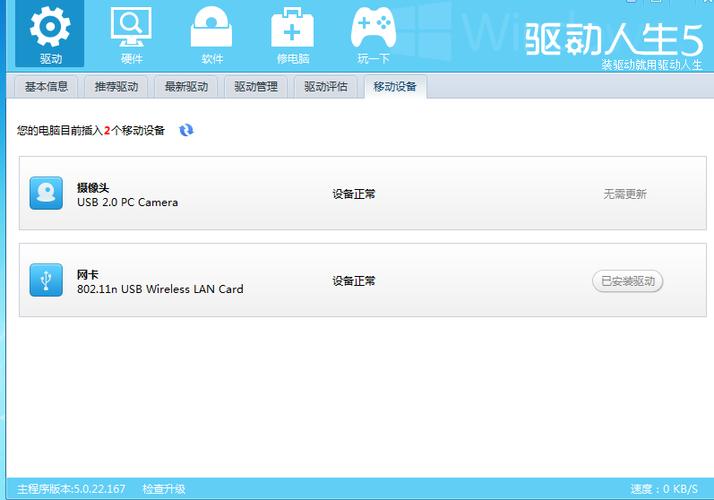Screen dimensions: 714x500
Task: Click 设备正常 status in the 网卡 row
Action: 354,281
